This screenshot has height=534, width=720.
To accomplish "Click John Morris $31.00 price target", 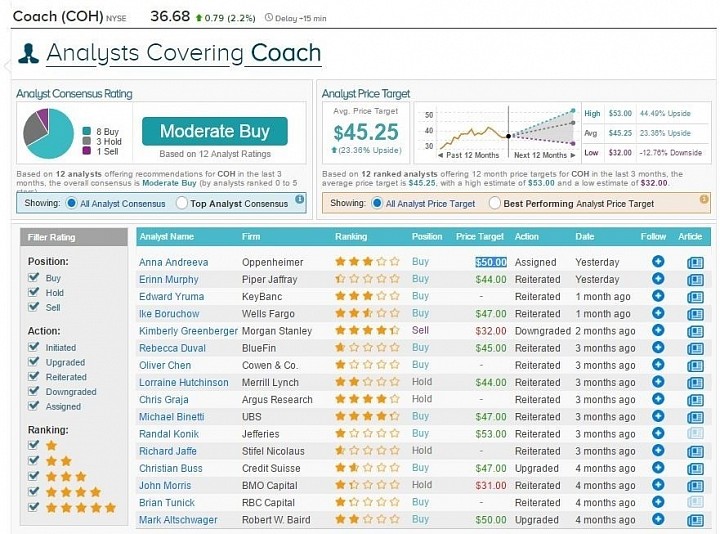I will 491,485.
